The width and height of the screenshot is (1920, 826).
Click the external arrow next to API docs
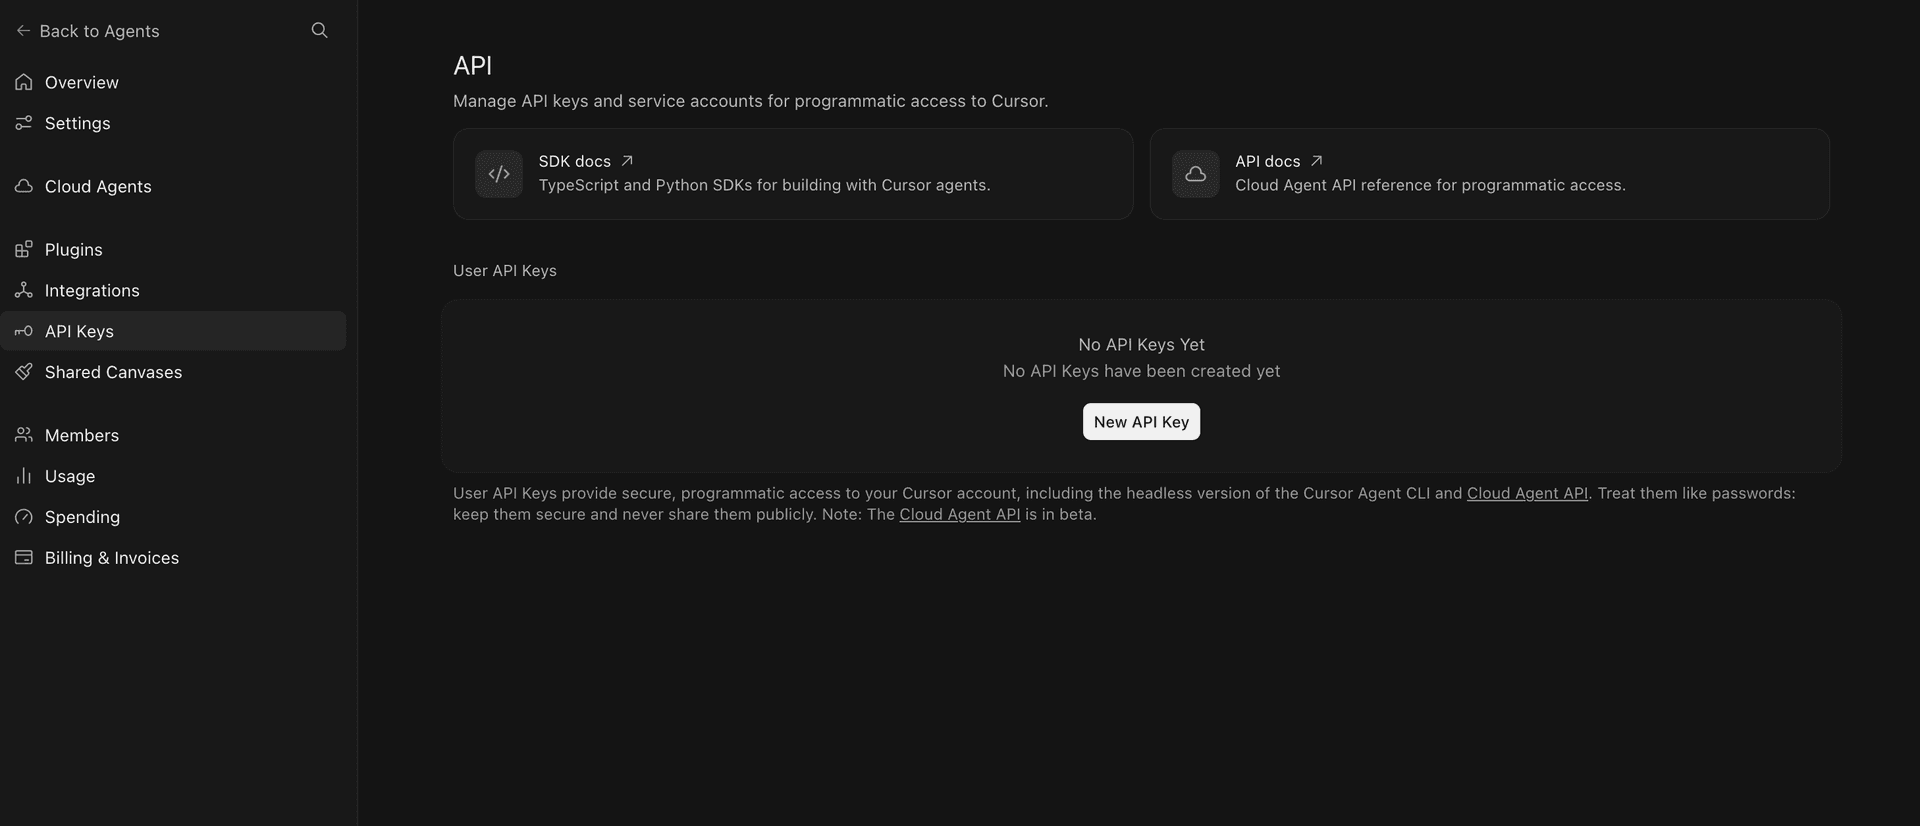point(1317,161)
